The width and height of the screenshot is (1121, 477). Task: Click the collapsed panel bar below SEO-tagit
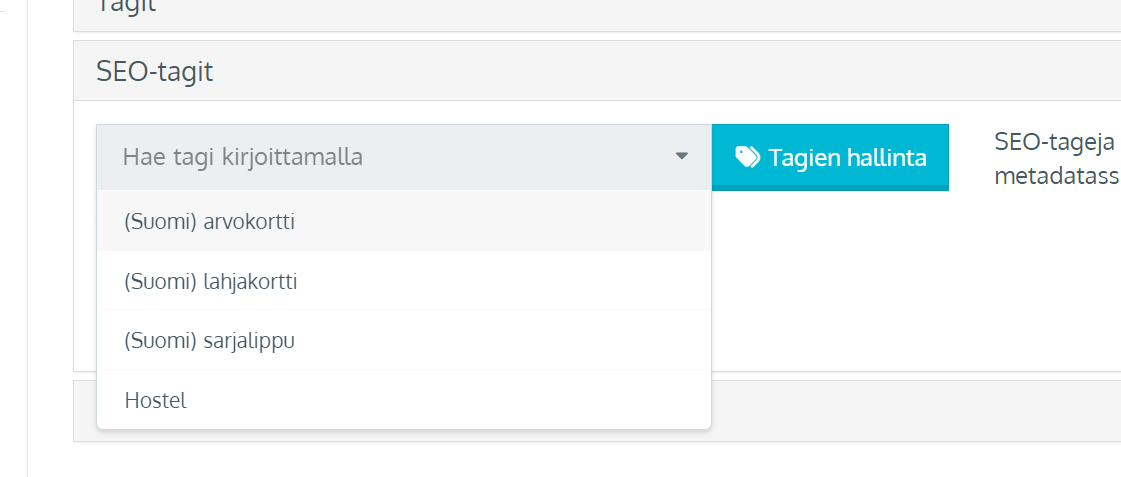915,410
